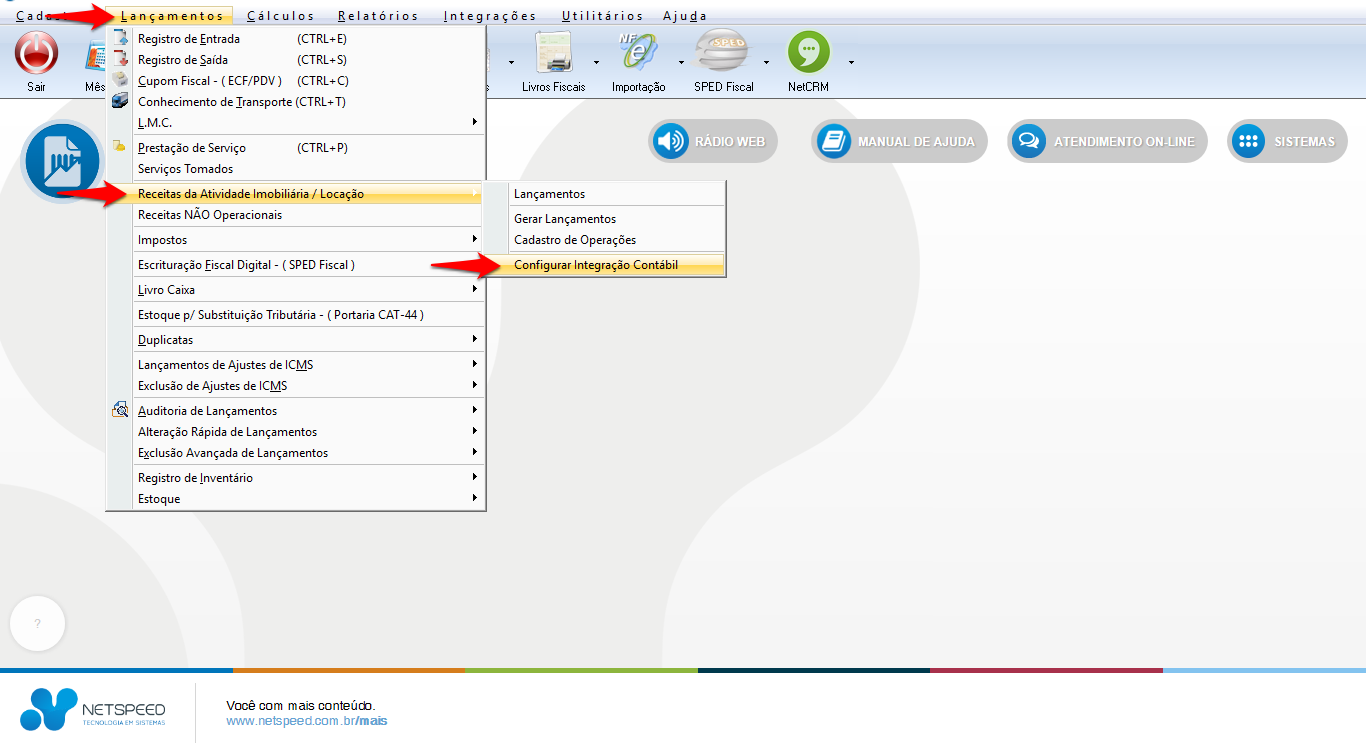Expand Livros Fiscais dropdown arrow
1366x749 pixels.
tap(596, 62)
